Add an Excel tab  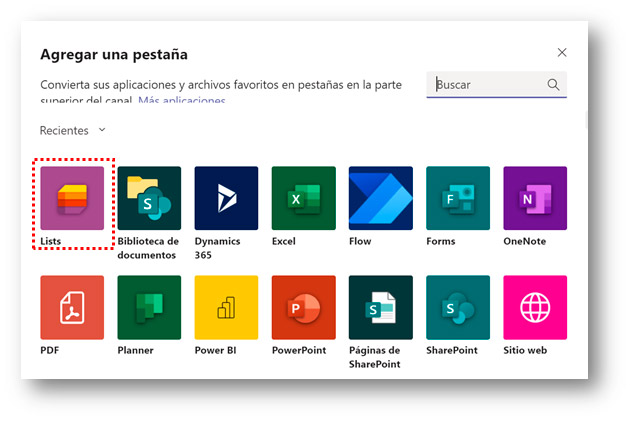click(303, 198)
